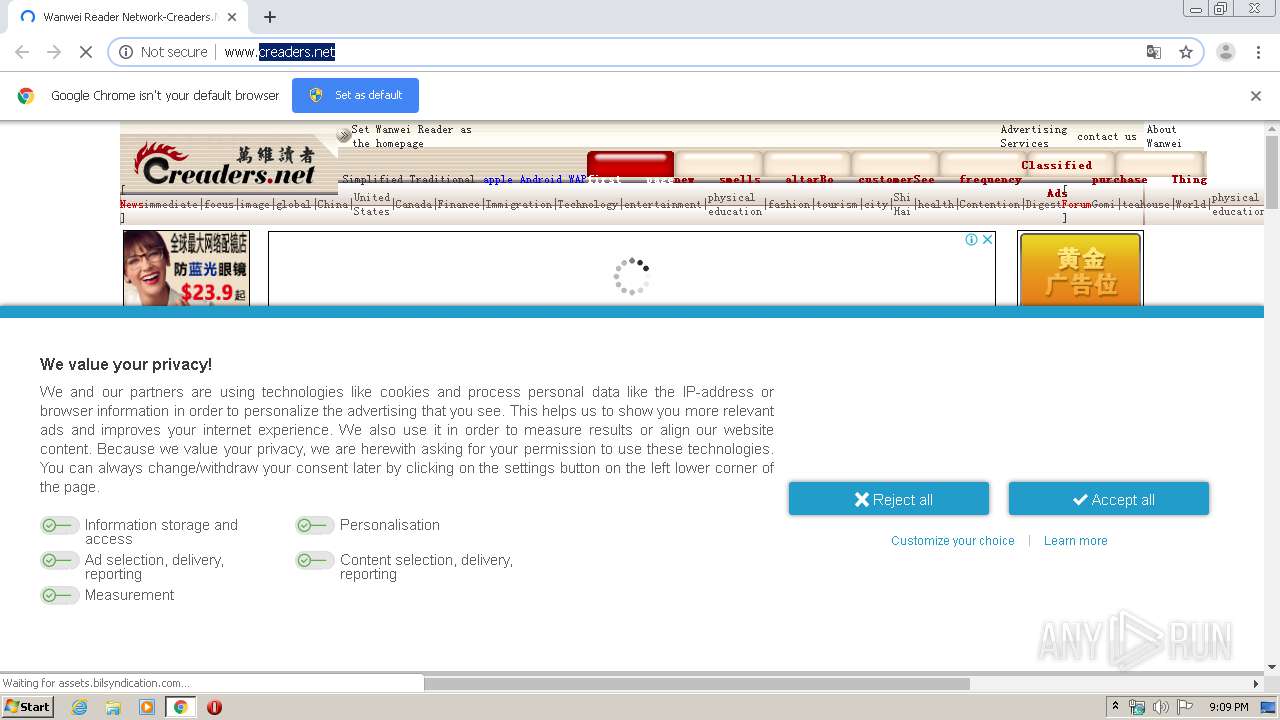Image resolution: width=1280 pixels, height=720 pixels.
Task: Open the gold advertisement slot thumbnail
Action: point(1080,268)
